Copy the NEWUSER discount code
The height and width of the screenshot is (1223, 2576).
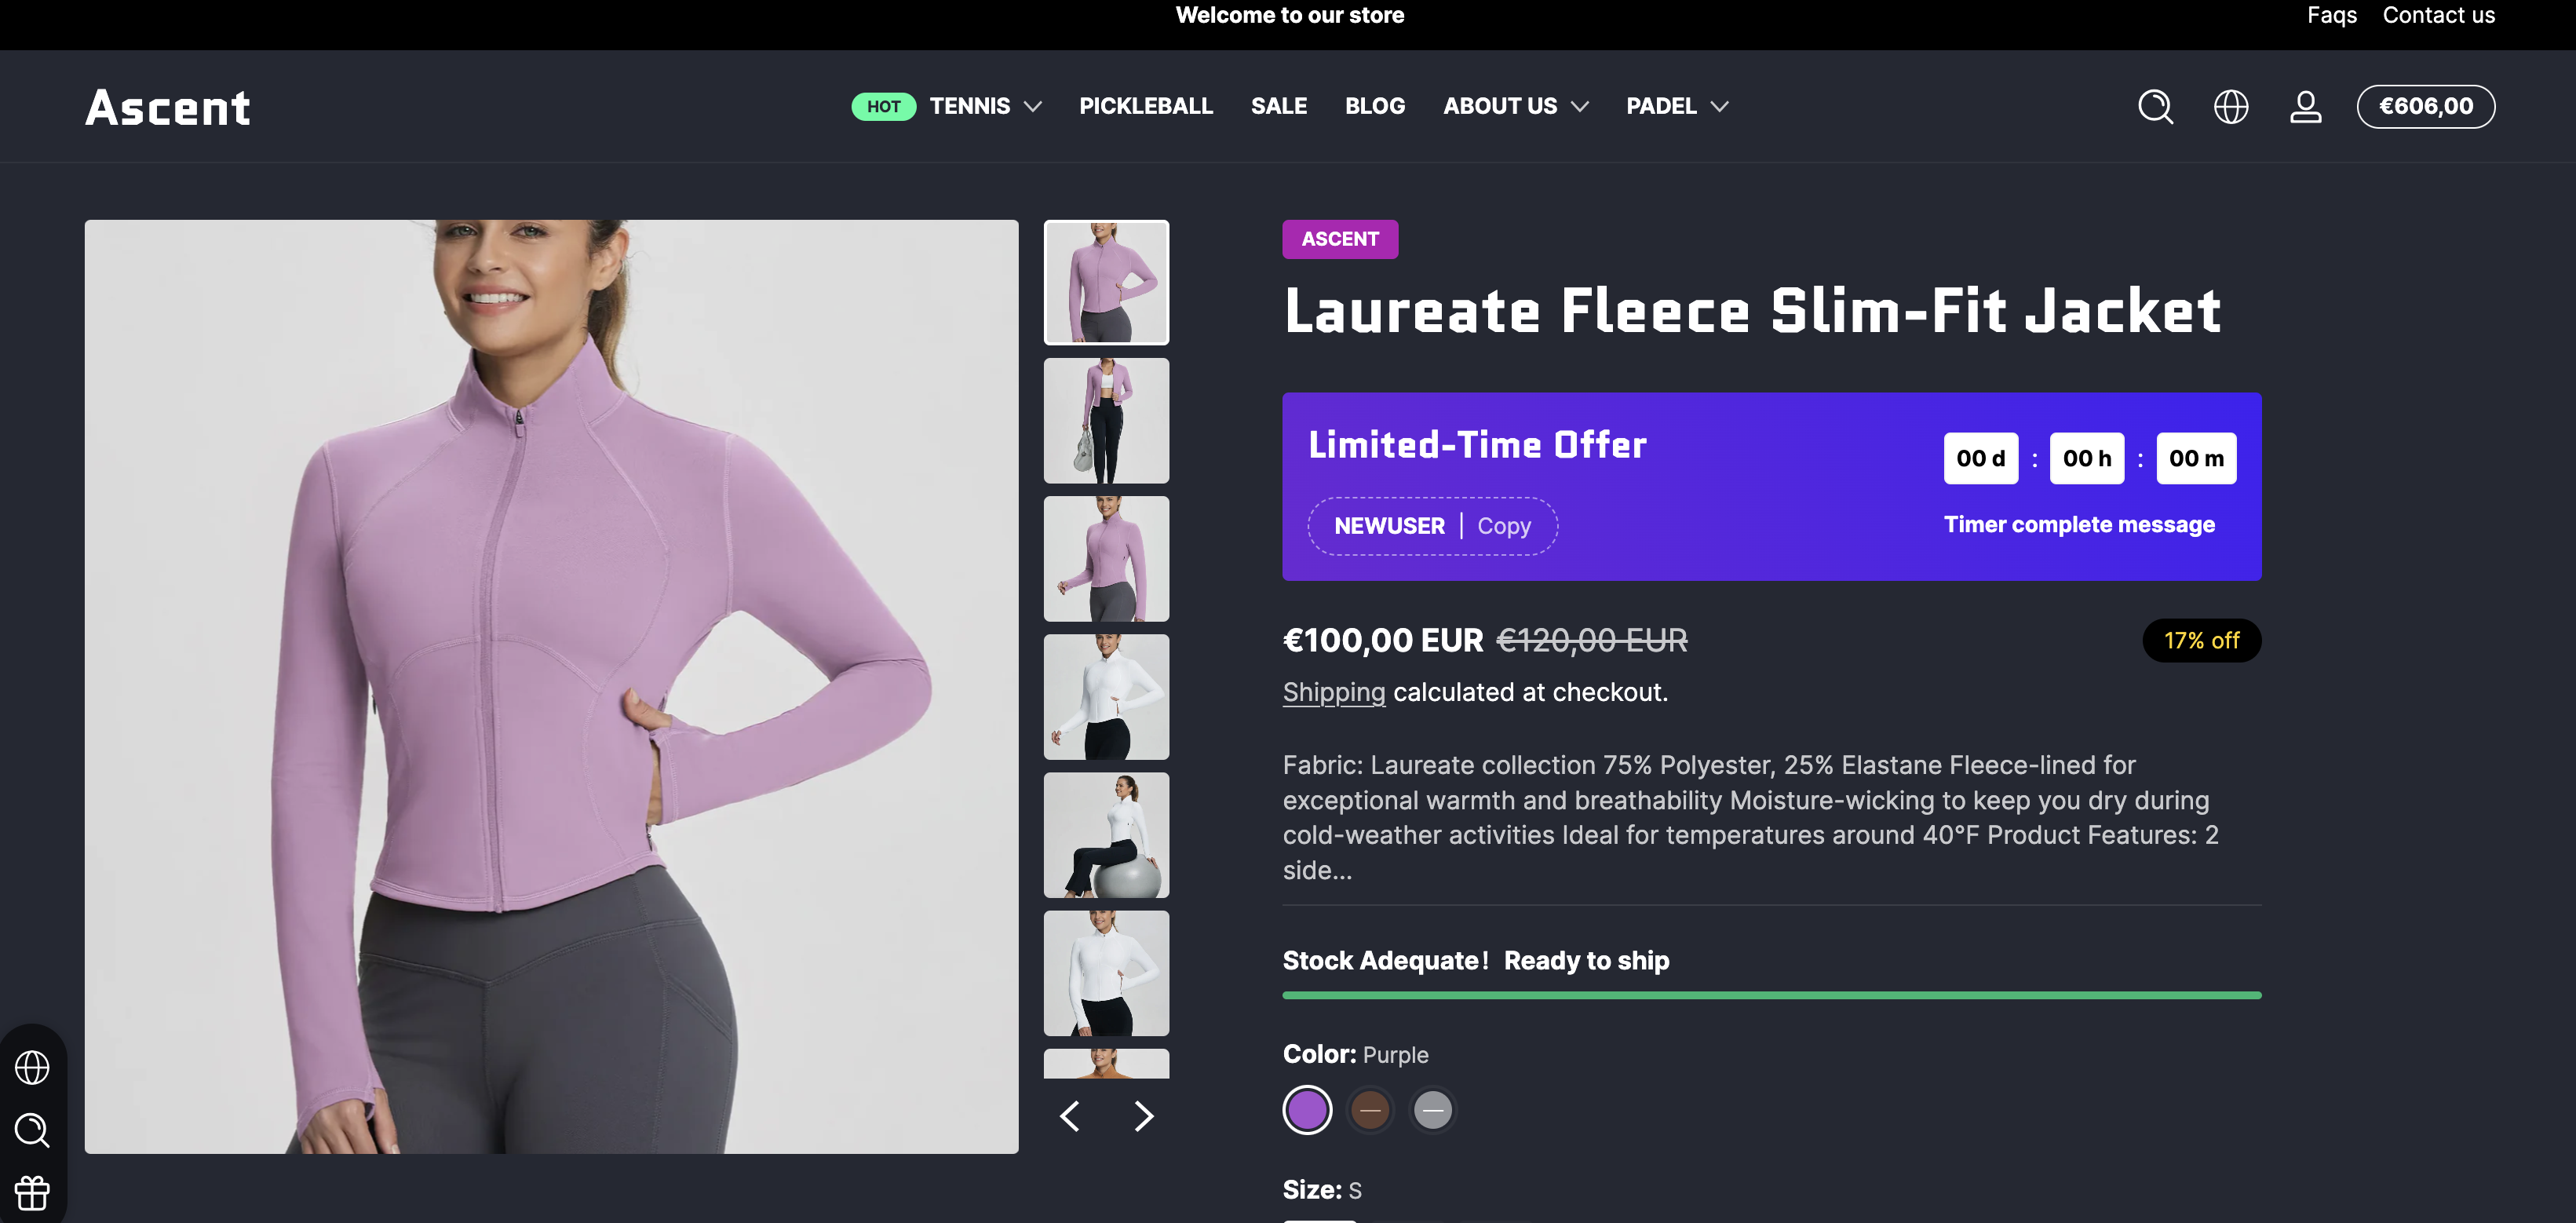[x=1503, y=526]
